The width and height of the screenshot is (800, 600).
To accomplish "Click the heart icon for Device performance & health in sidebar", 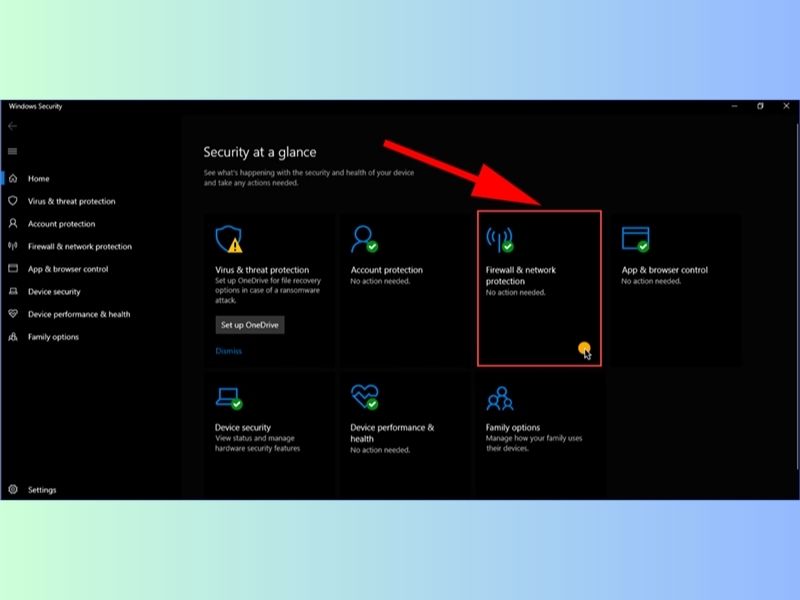I will (x=13, y=314).
